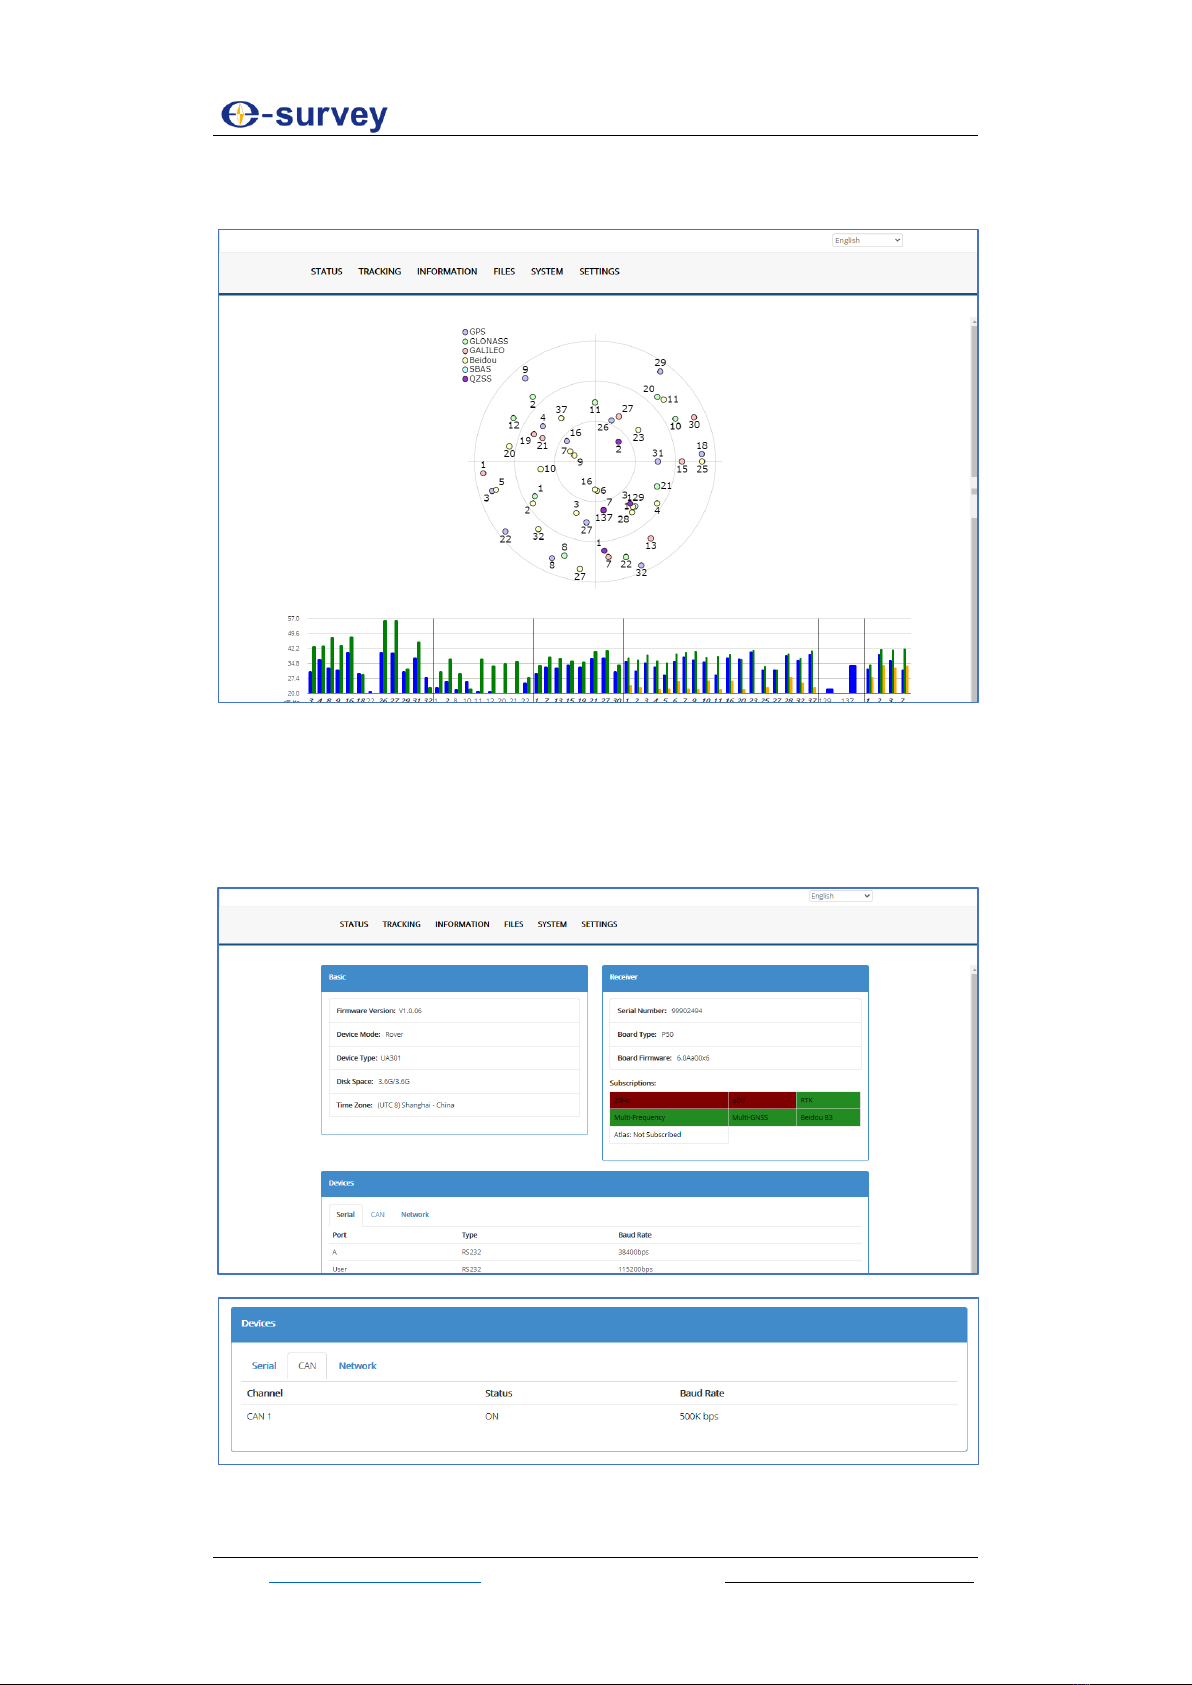Click the 500K bps baud rate value
Screen dimensions: 1192x1685
click(x=699, y=1417)
